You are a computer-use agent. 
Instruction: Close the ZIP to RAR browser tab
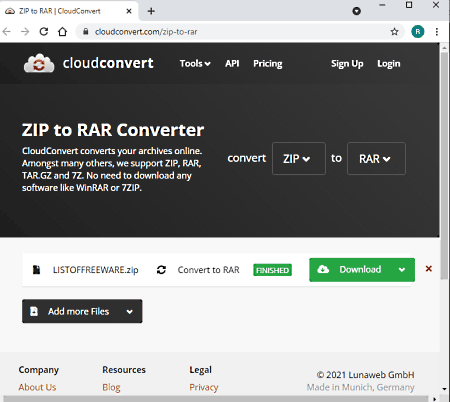(x=129, y=11)
